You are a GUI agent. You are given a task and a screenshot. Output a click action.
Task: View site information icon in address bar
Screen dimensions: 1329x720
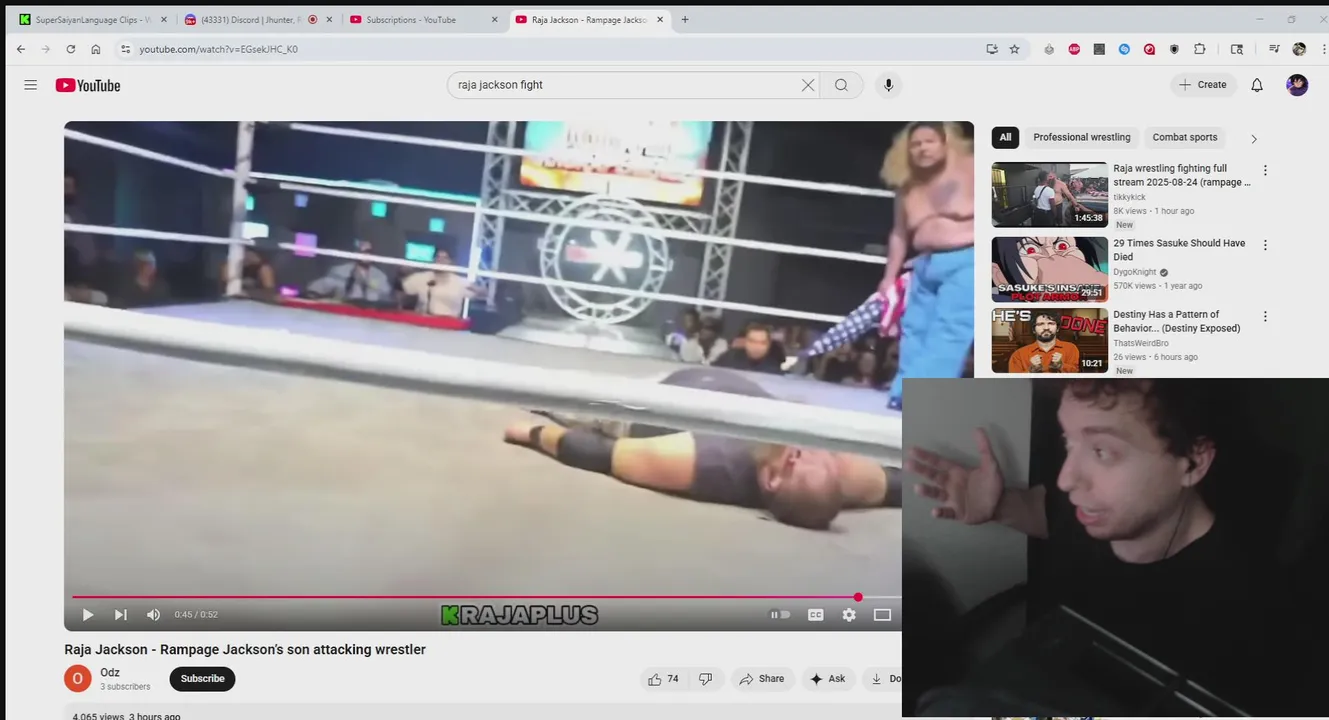(x=125, y=49)
